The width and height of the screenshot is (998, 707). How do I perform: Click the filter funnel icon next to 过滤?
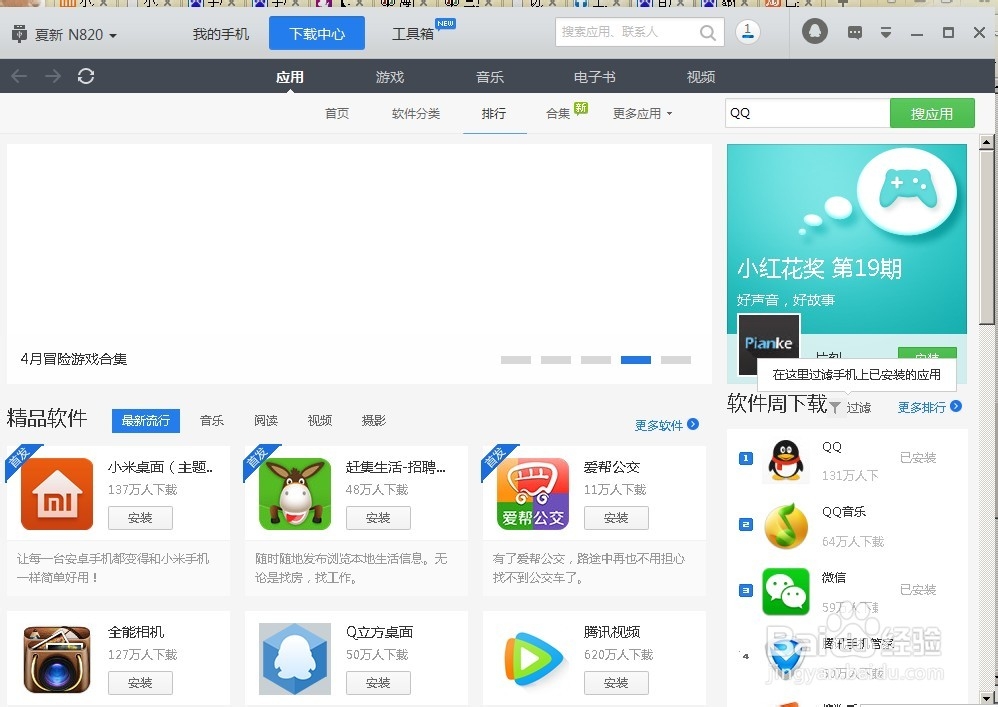[835, 407]
